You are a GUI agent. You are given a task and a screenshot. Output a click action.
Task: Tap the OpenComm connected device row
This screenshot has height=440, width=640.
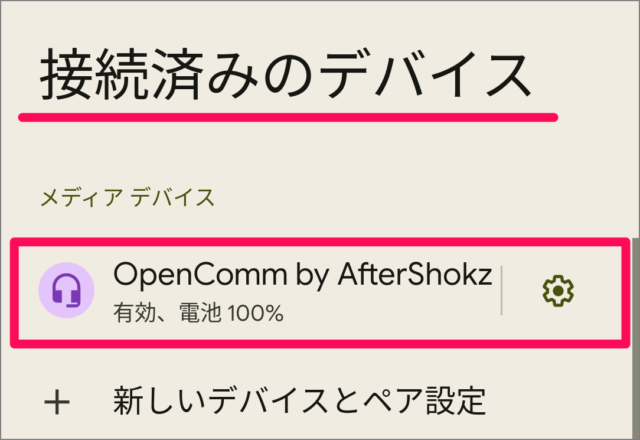point(280,292)
